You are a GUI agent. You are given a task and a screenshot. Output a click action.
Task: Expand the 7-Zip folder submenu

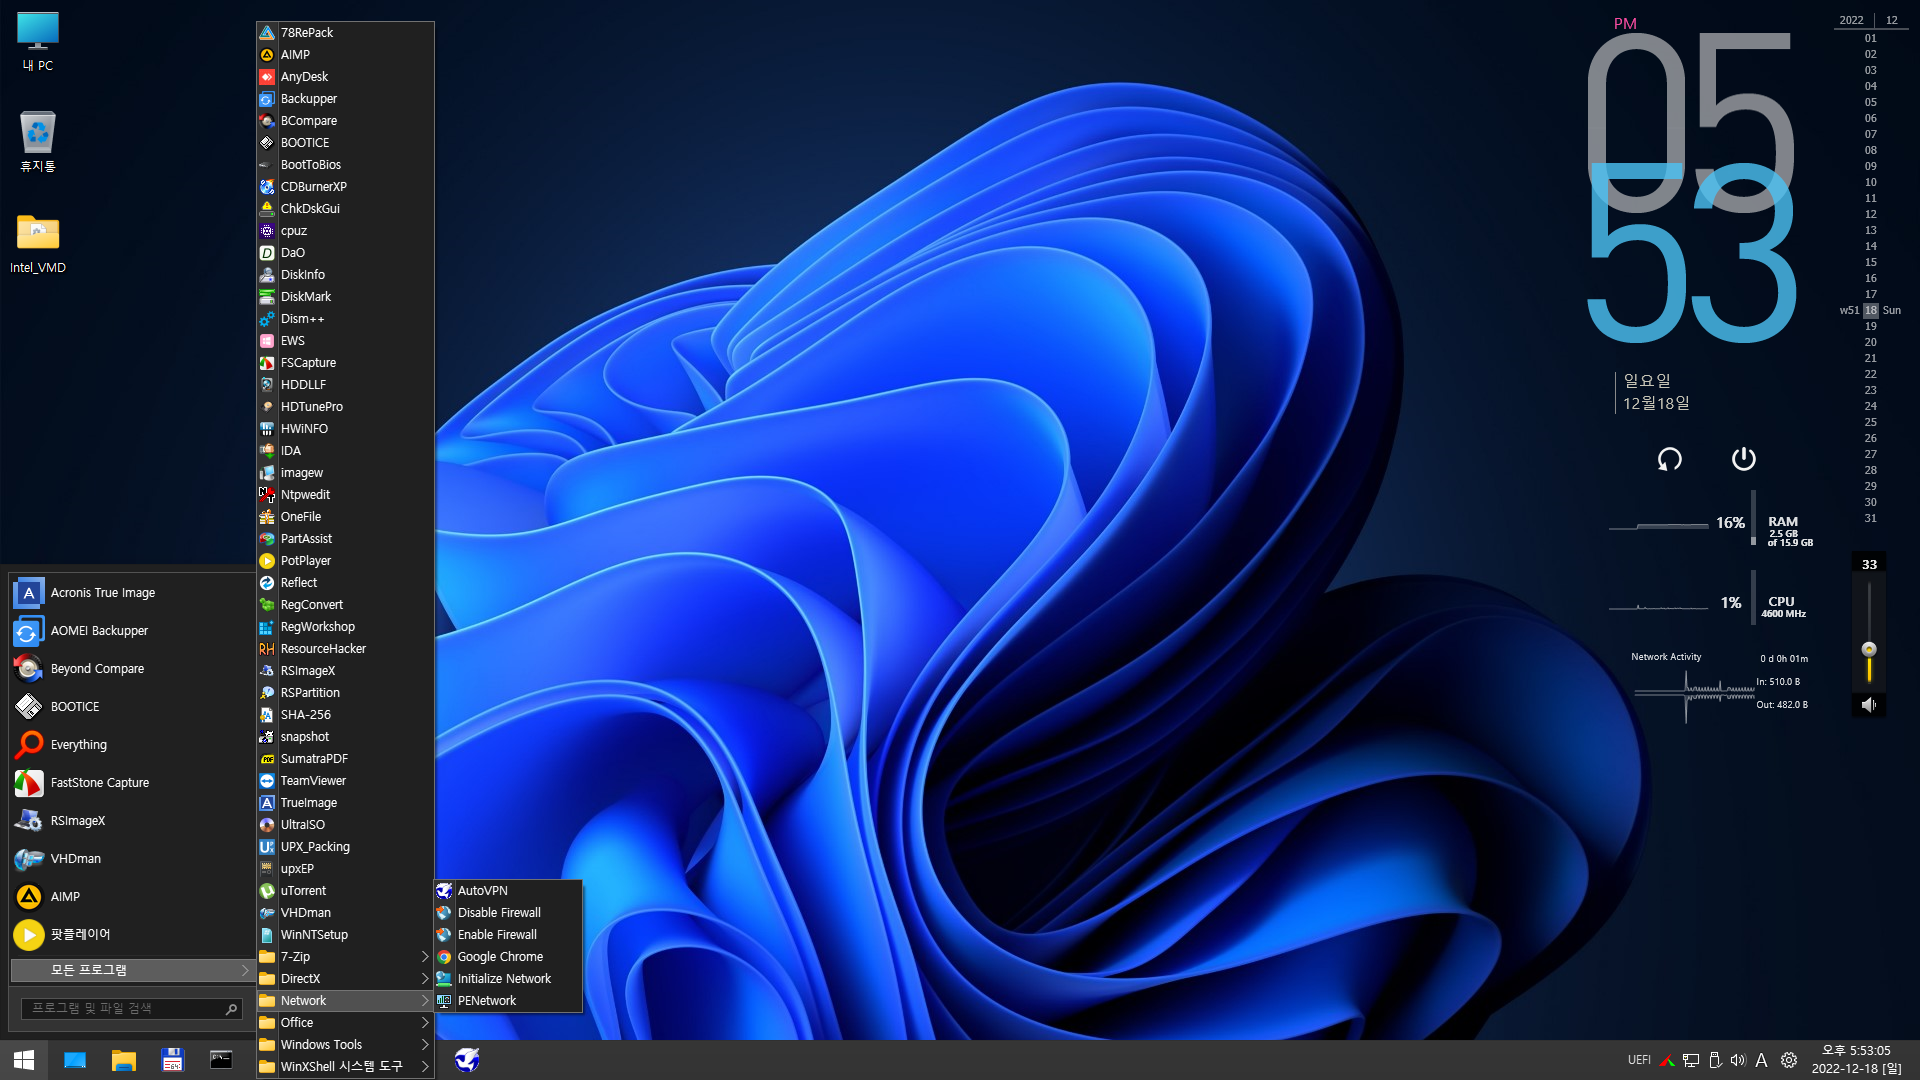coord(345,957)
